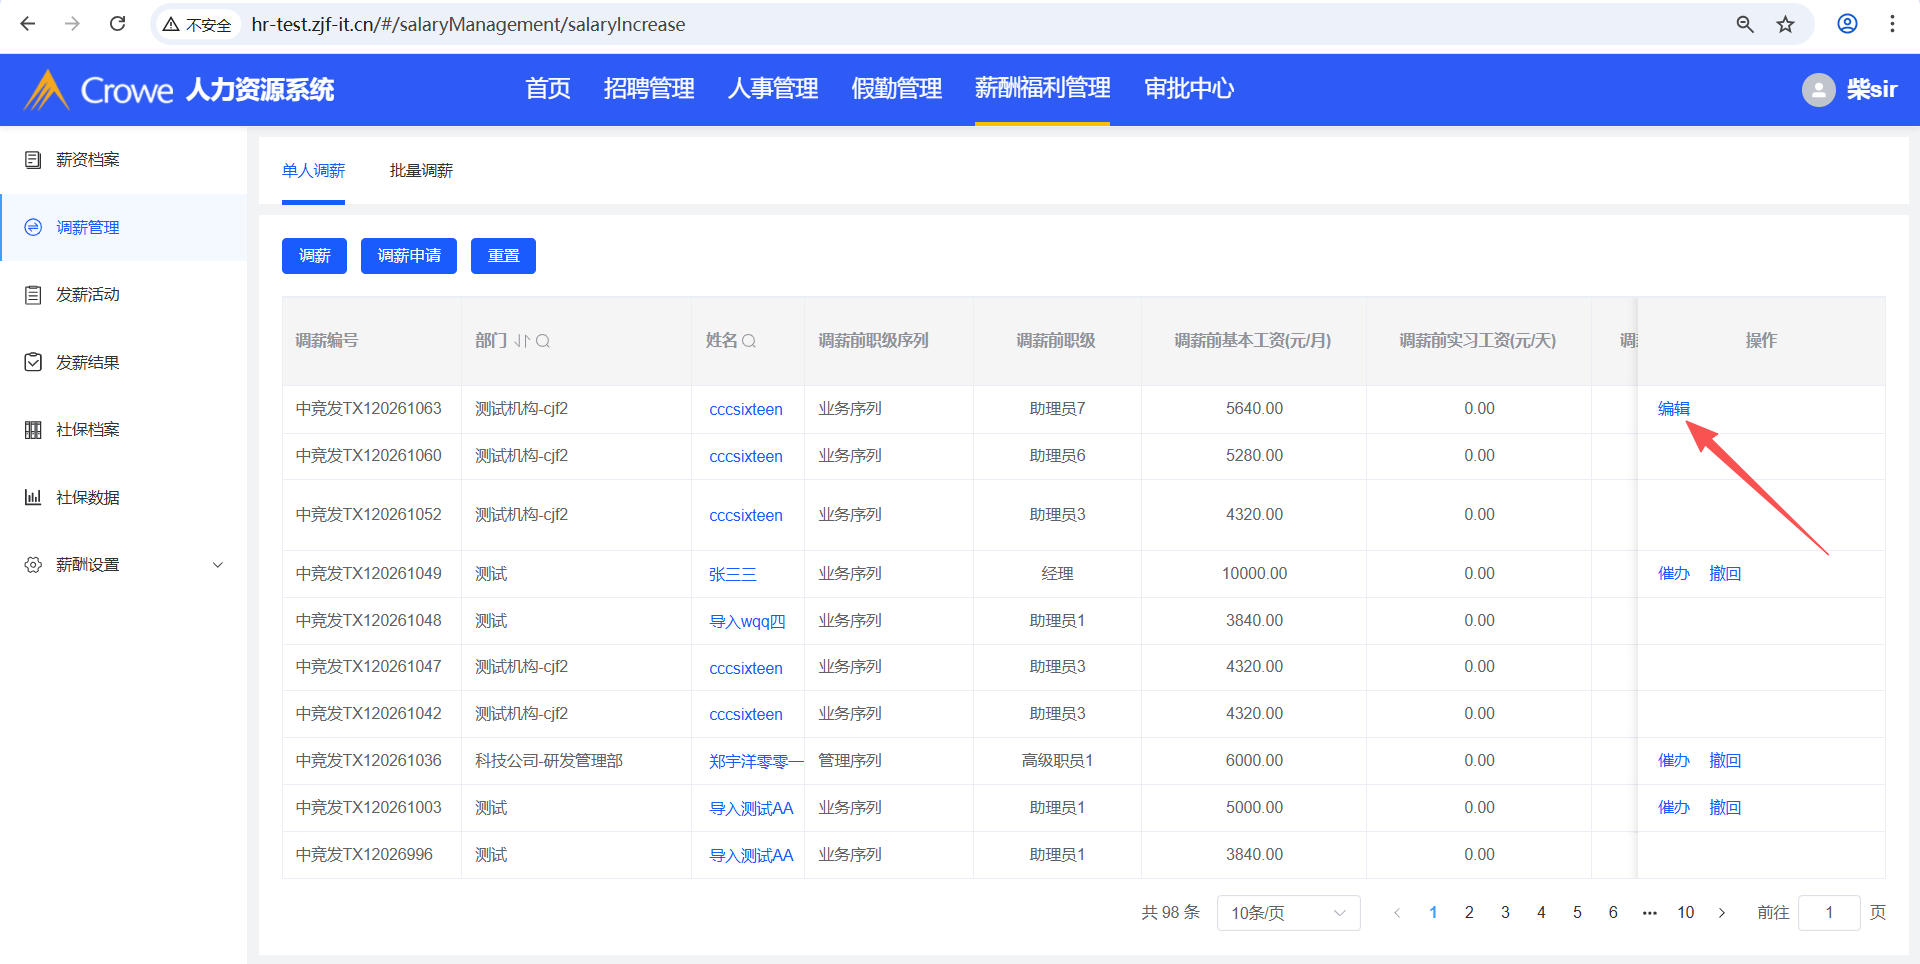The height and width of the screenshot is (964, 1920).
Task: Click 编辑 link in the first row
Action: tap(1673, 409)
